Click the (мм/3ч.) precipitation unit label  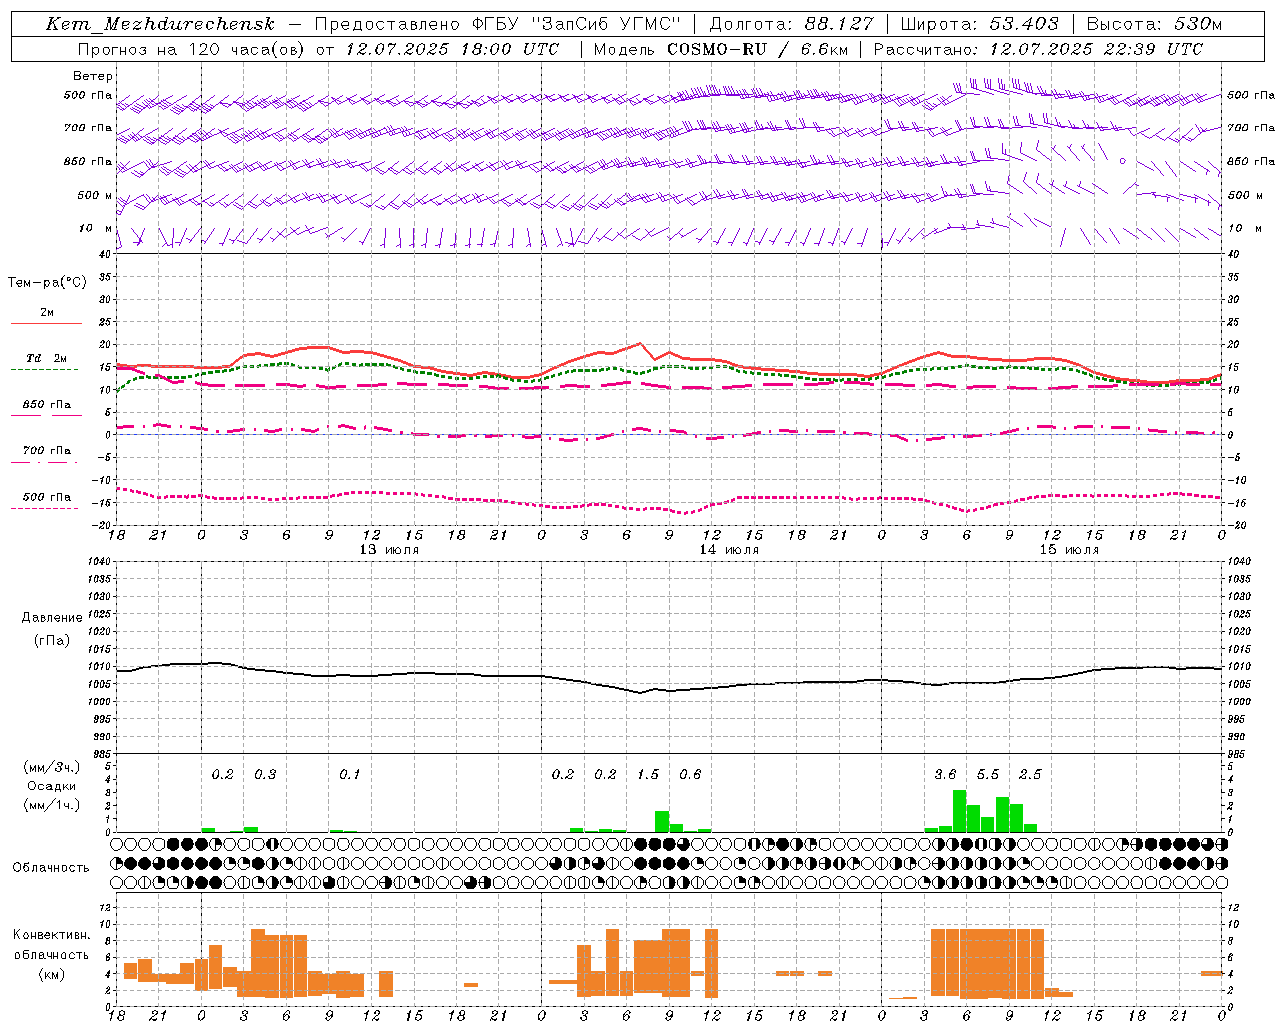tap(52, 767)
